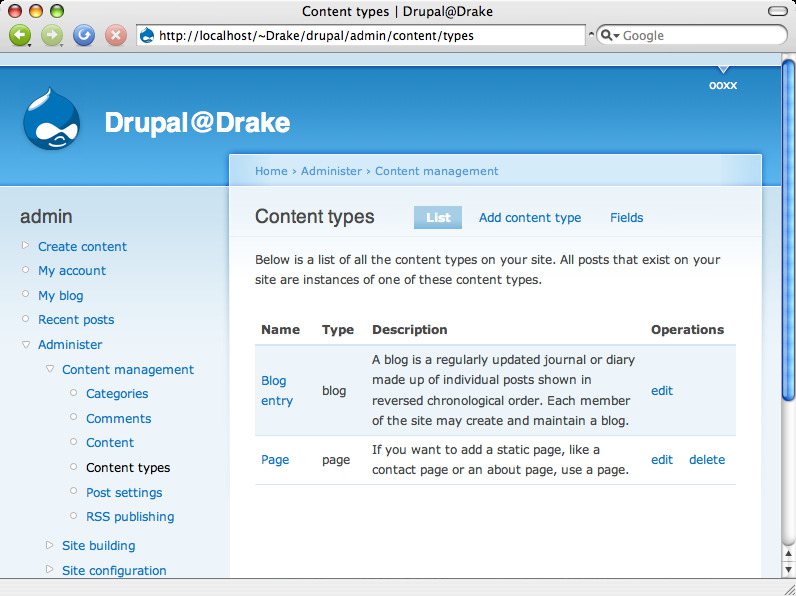796x596 pixels.
Task: Click the blue Reload page button
Action: tap(84, 36)
